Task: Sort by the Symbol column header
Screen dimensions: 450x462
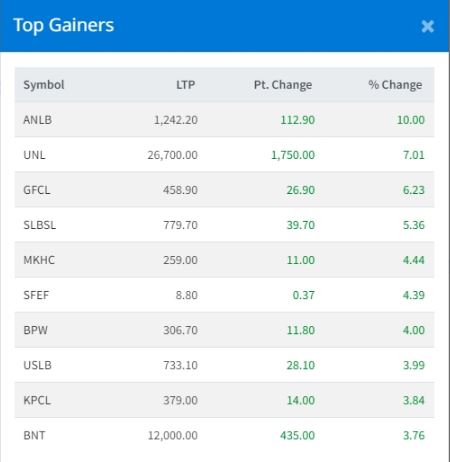Action: (44, 85)
